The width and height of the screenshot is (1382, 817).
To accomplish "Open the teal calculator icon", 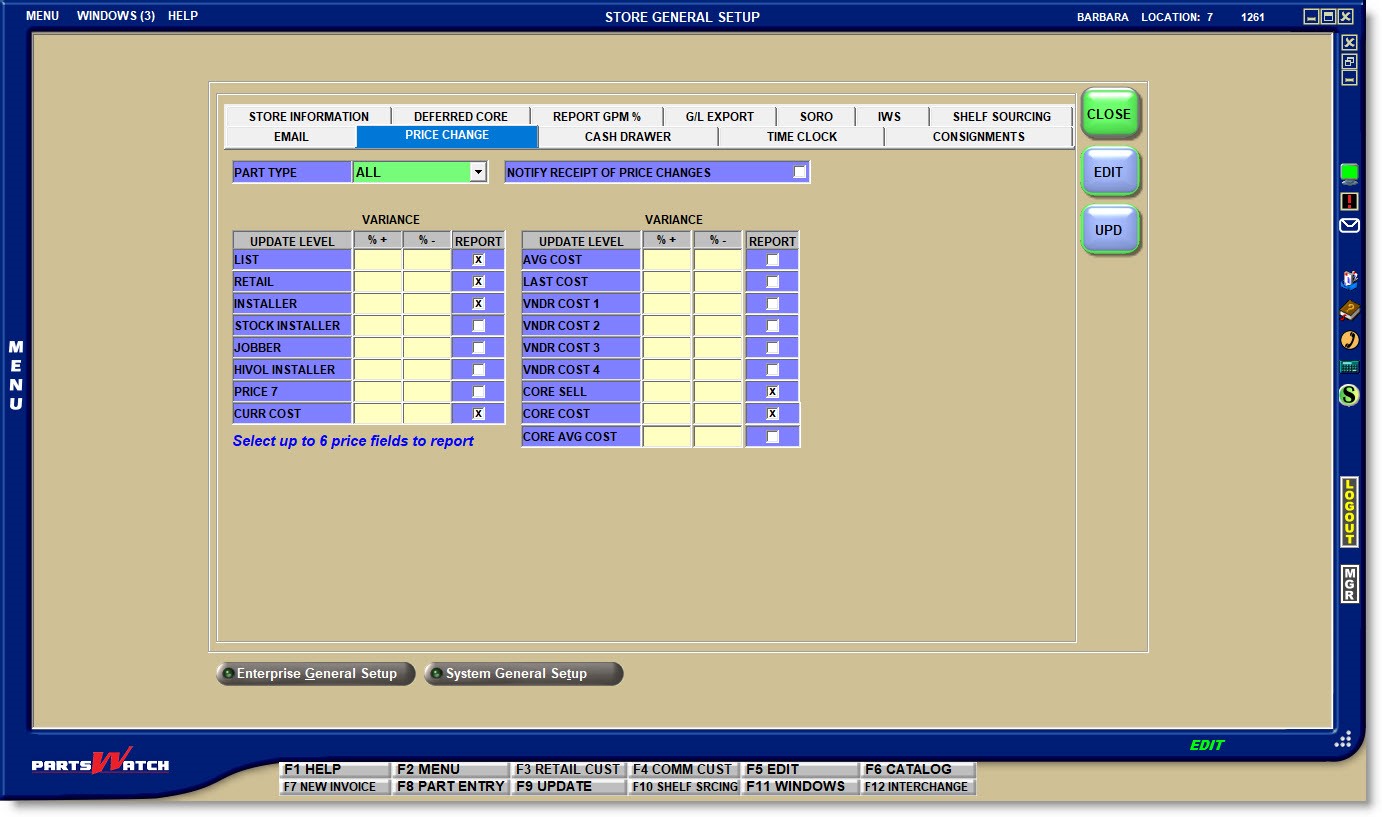I will pos(1349,367).
